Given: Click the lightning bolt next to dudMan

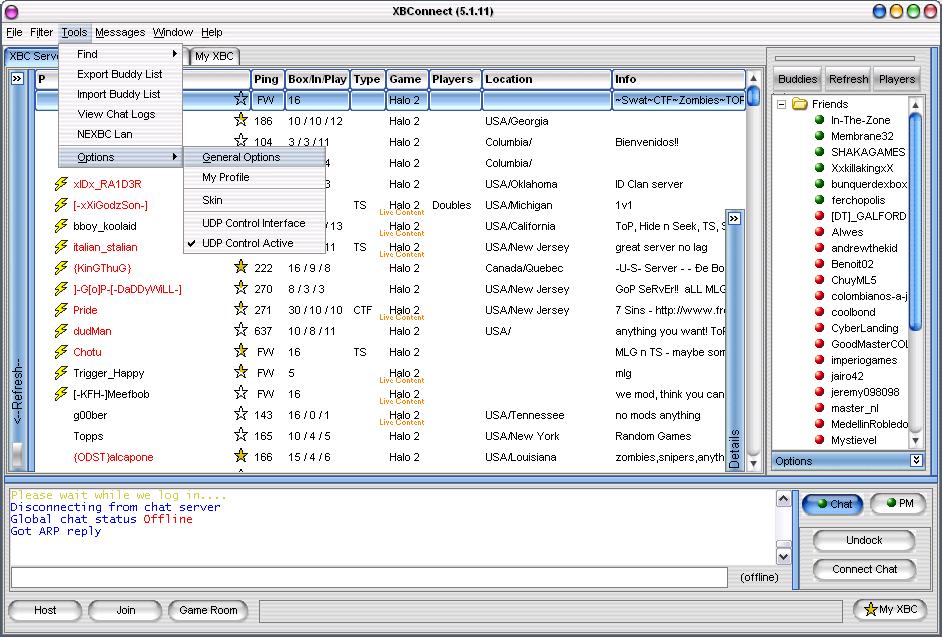Looking at the screenshot, I should 61,331.
